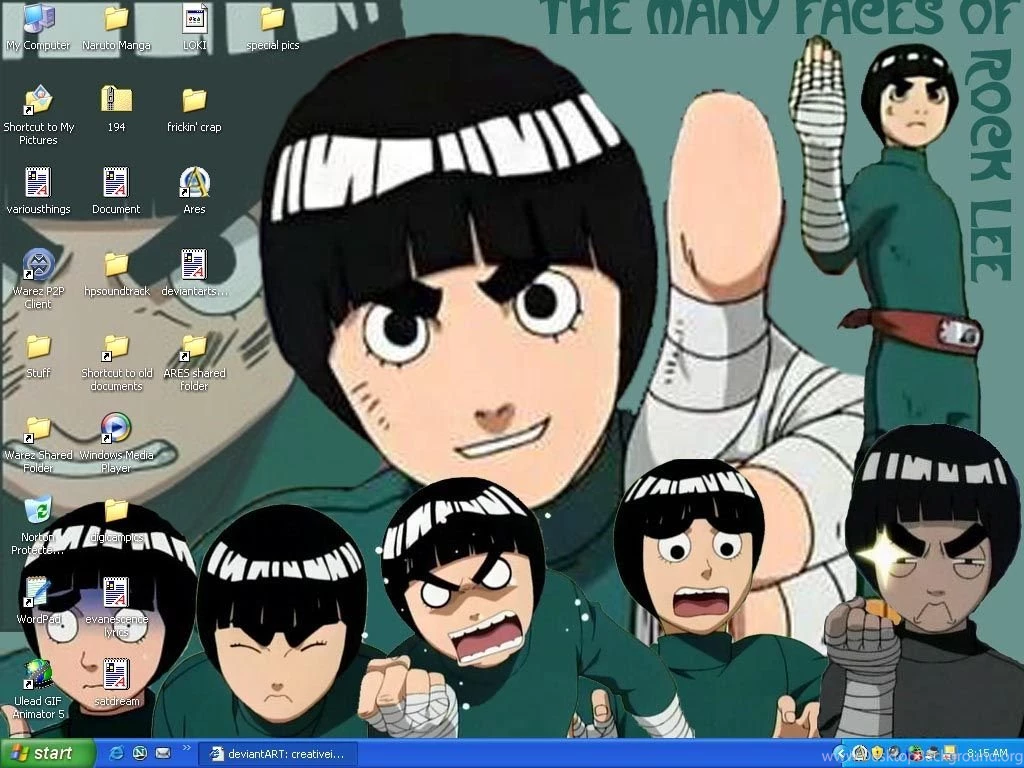
Task: Select the Norton Protected recycle bin icon
Action: (38, 526)
